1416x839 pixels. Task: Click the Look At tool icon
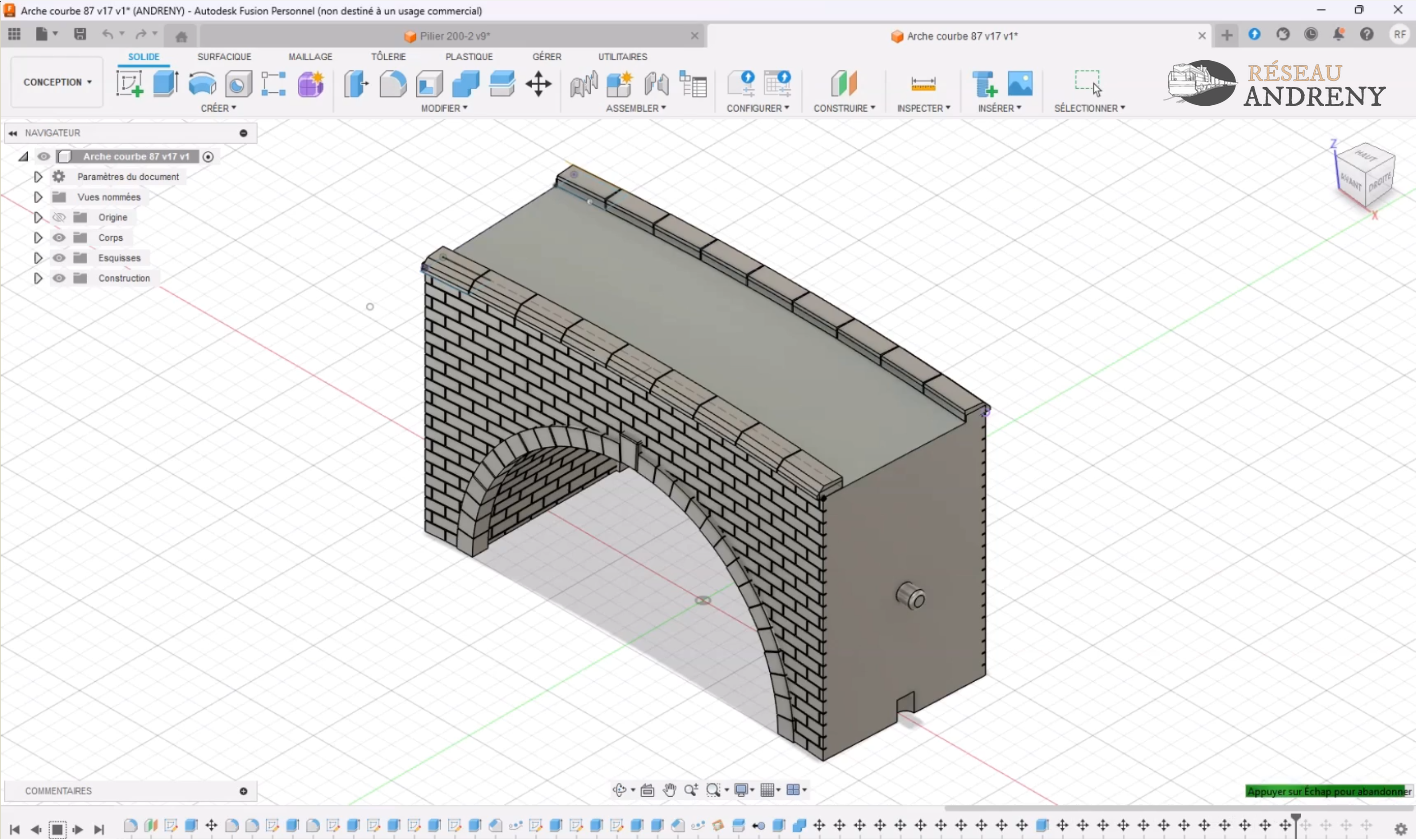click(647, 790)
